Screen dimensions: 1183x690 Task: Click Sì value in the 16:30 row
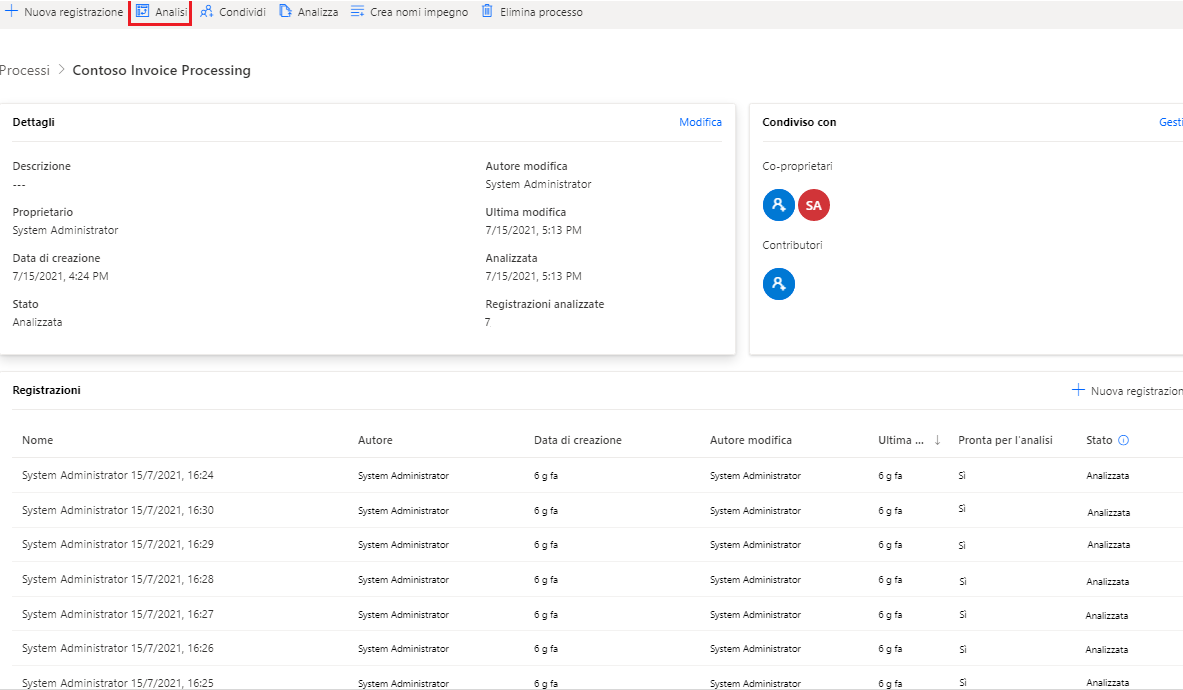(x=962, y=509)
